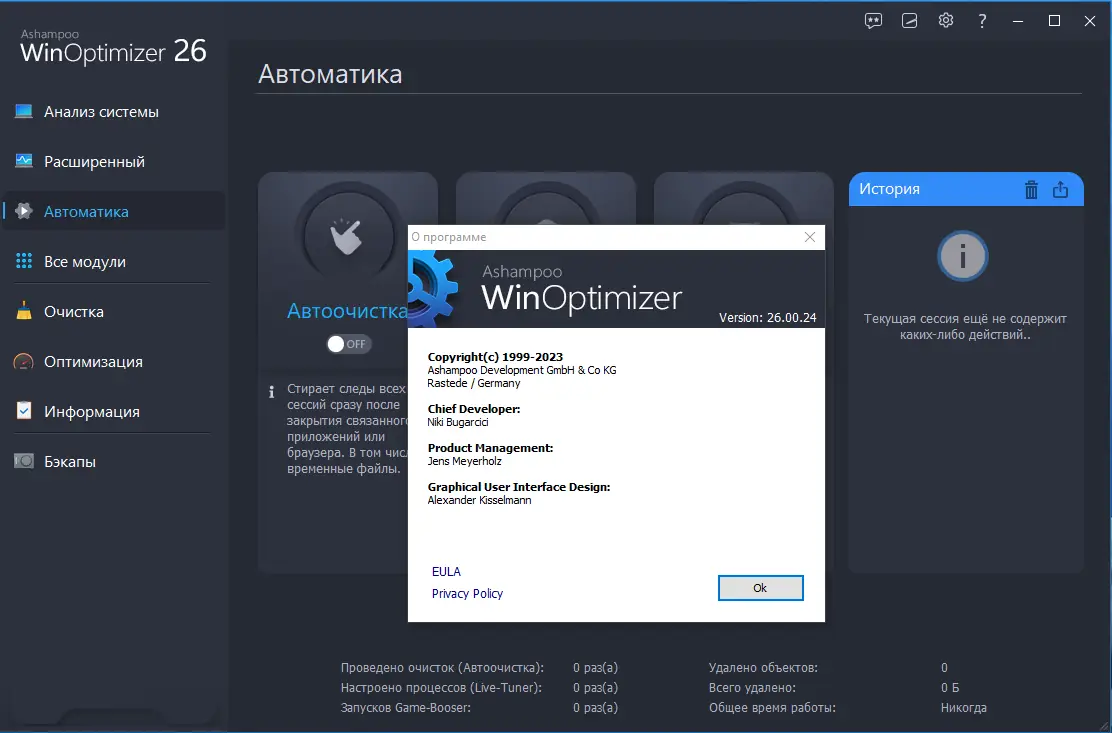Click the Автоочистка hand-swipe round icon
Viewport: 1112px width, 733px height.
coord(348,236)
